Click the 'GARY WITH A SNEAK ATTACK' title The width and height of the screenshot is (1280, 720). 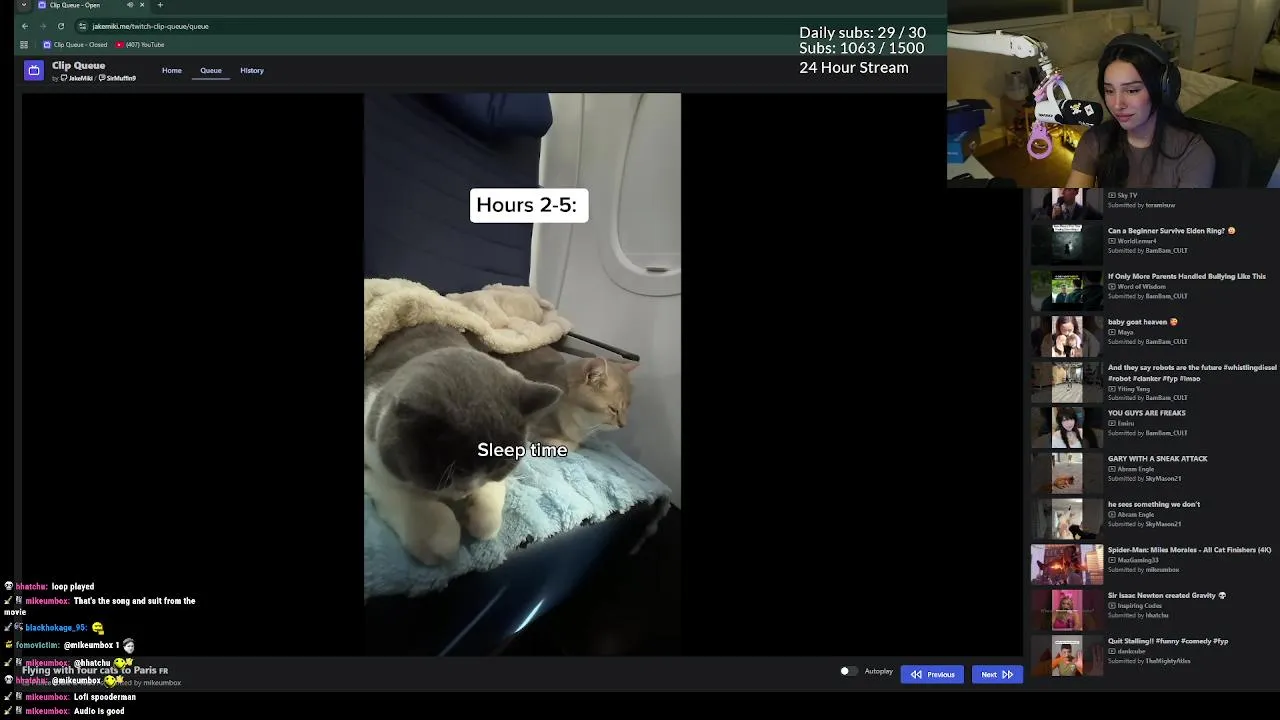coord(1158,459)
